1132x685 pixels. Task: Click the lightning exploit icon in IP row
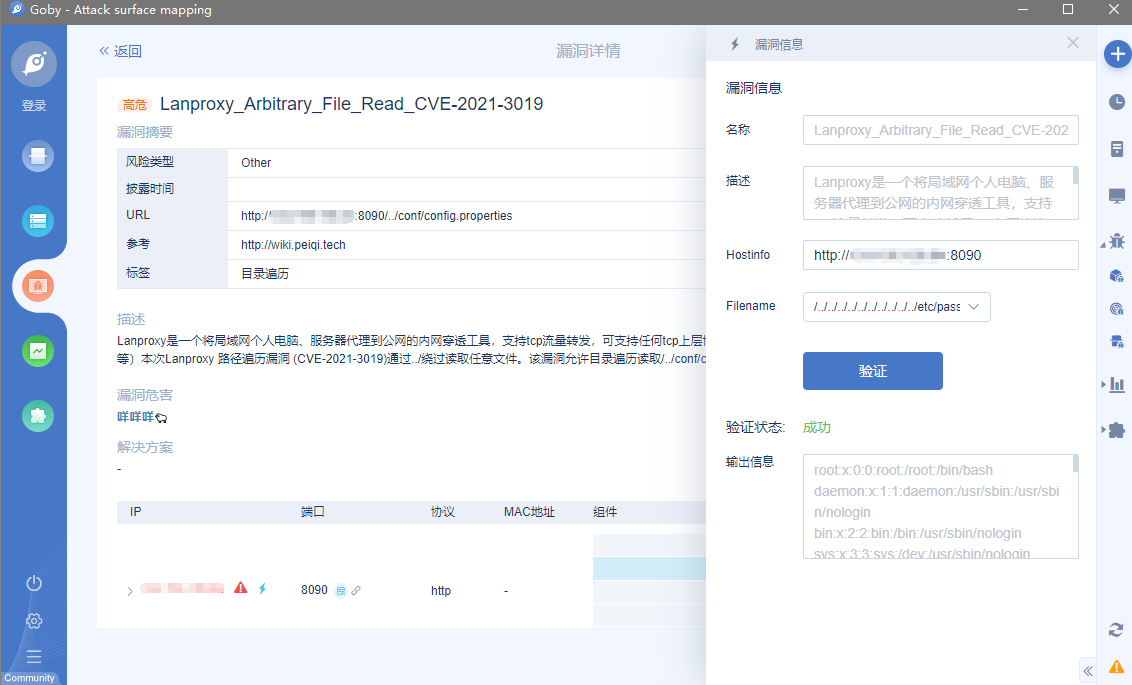263,589
